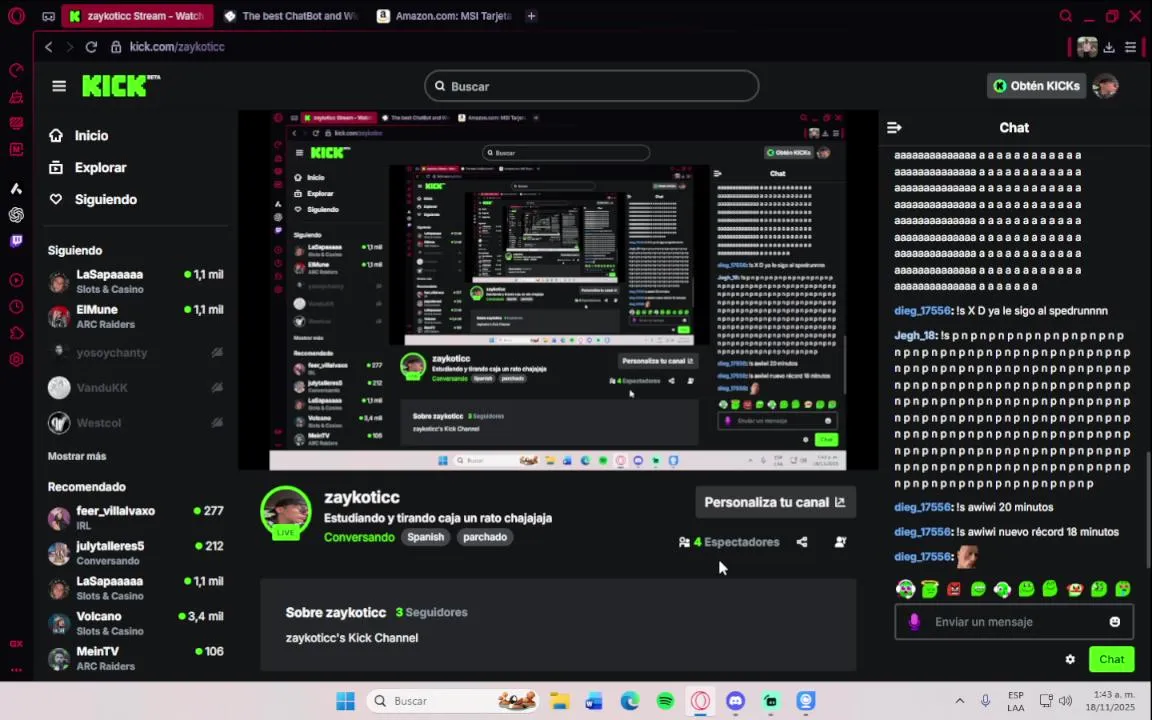Viewport: 1152px width, 720px height.
Task: Click the Conversando category link
Action: [359, 537]
